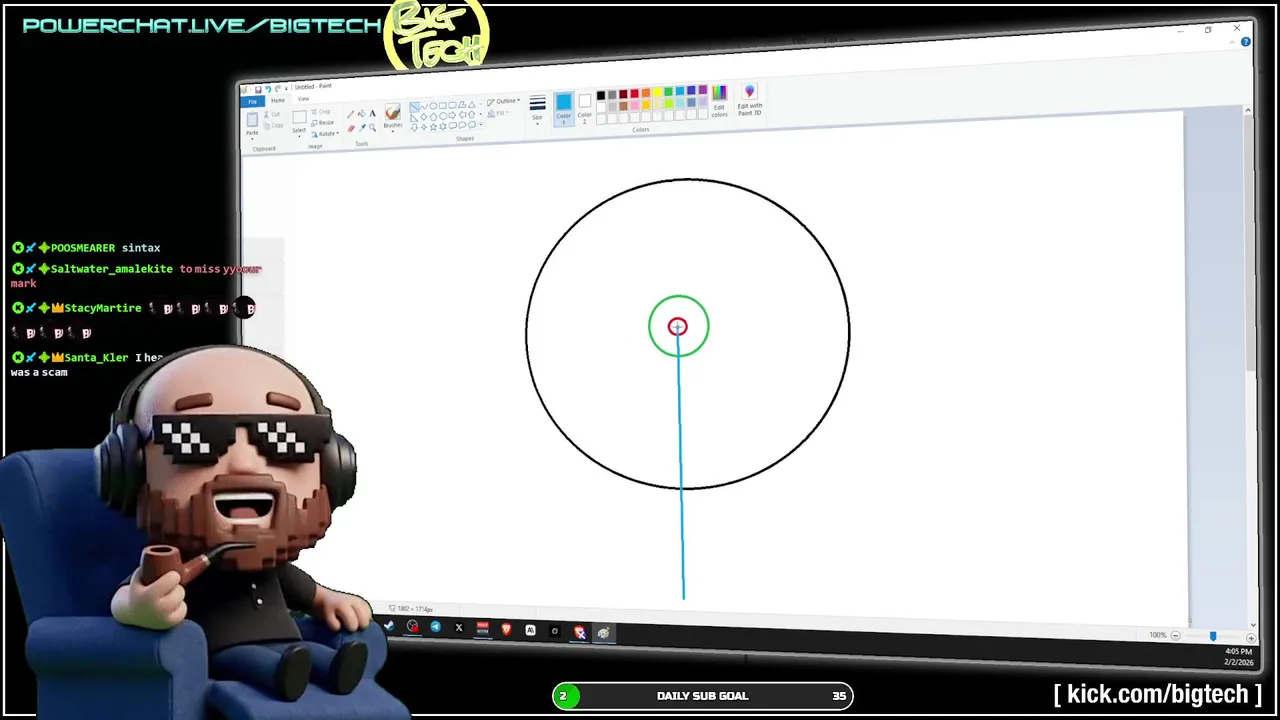Click the Resize command
The height and width of the screenshot is (720, 1280).
(x=322, y=123)
